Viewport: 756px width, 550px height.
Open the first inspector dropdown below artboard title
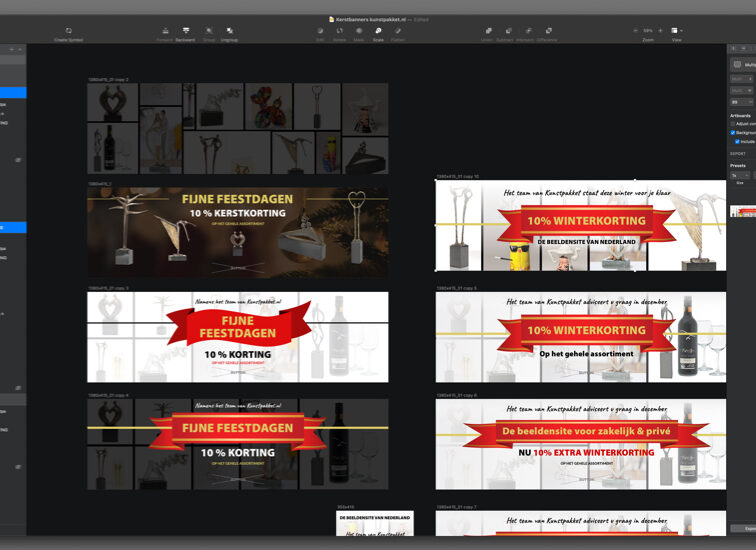742,79
